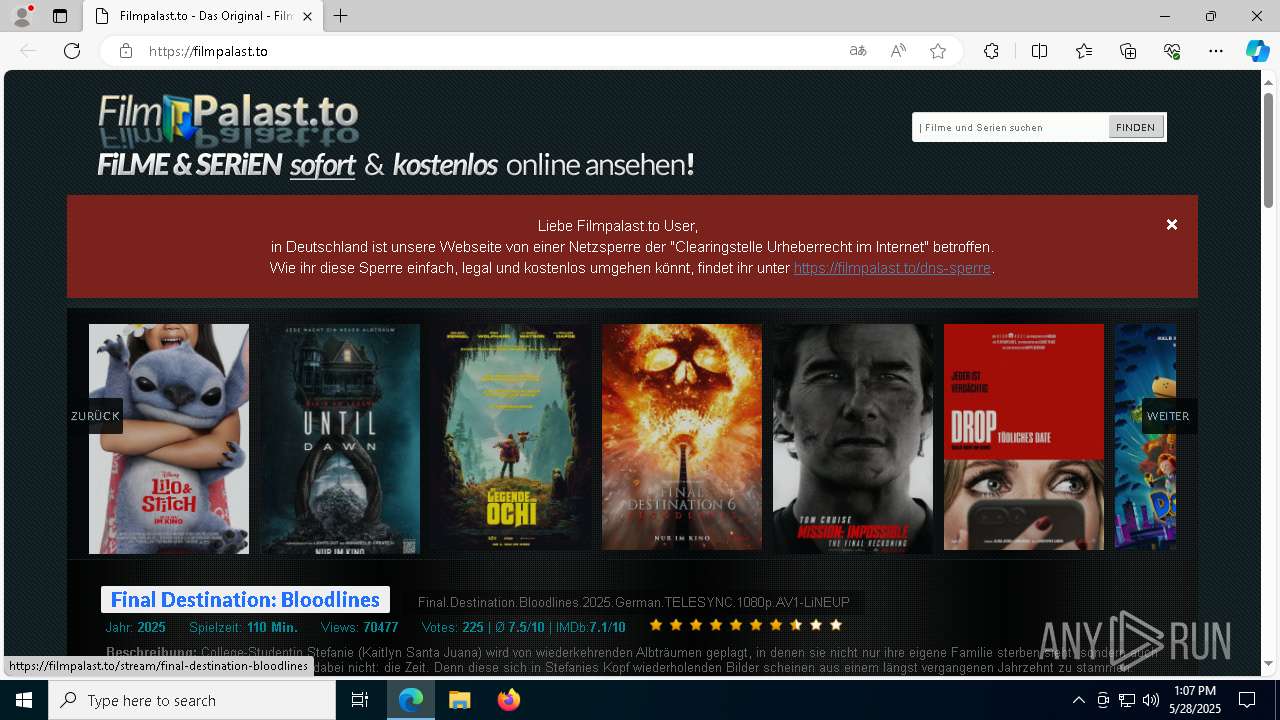Open Browser essentials icon

[x=1172, y=51]
